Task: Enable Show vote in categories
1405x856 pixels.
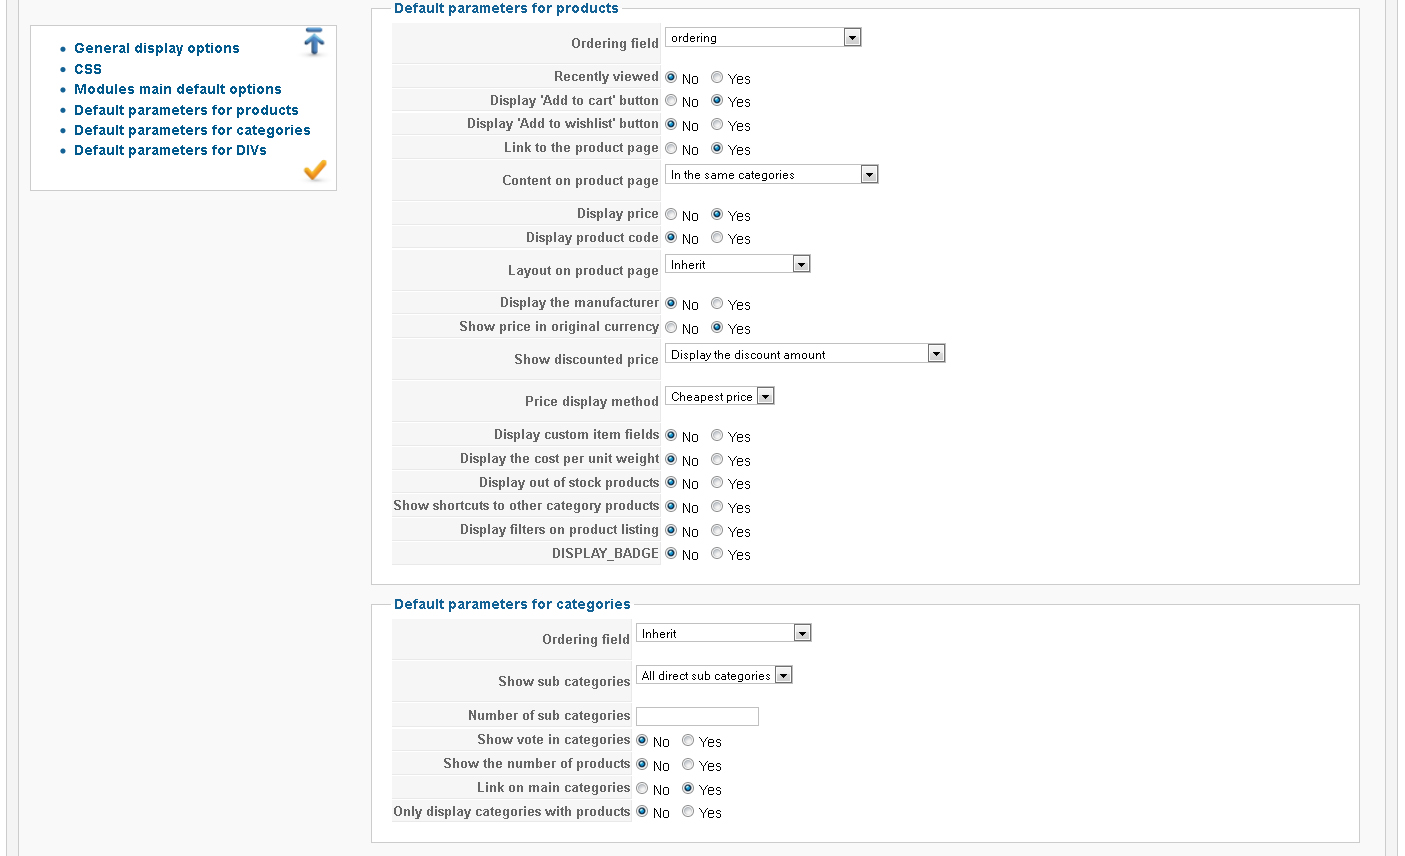Action: click(x=688, y=740)
